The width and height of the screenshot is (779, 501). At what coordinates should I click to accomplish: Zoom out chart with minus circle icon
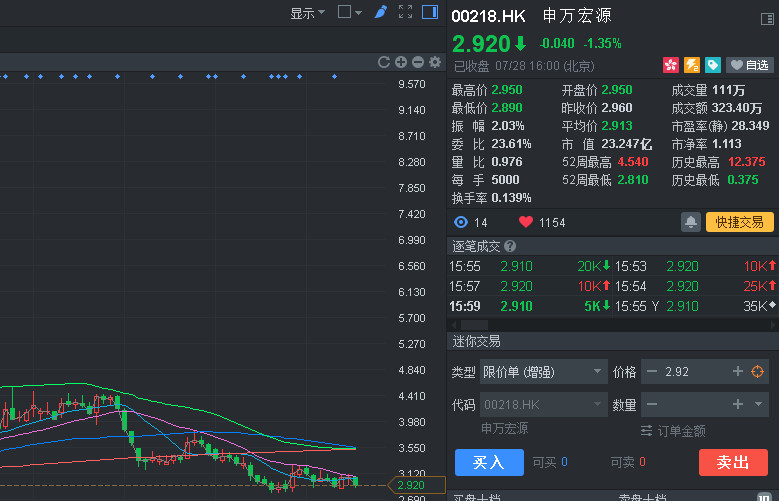(x=417, y=62)
